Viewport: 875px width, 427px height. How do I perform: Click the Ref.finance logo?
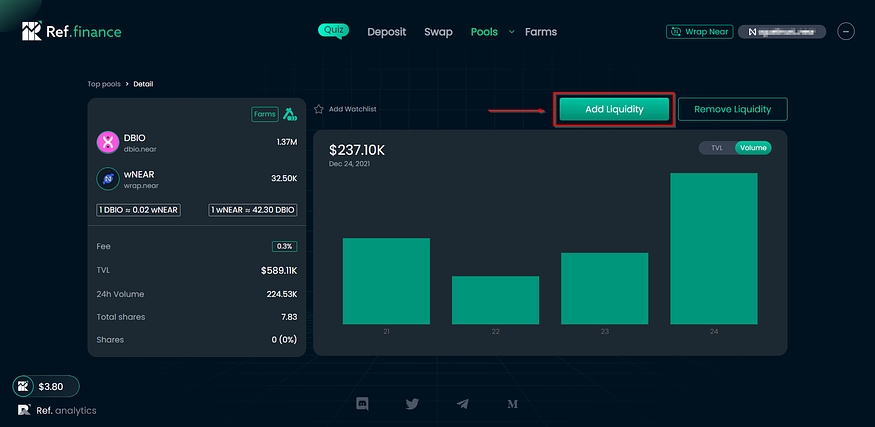click(x=71, y=32)
